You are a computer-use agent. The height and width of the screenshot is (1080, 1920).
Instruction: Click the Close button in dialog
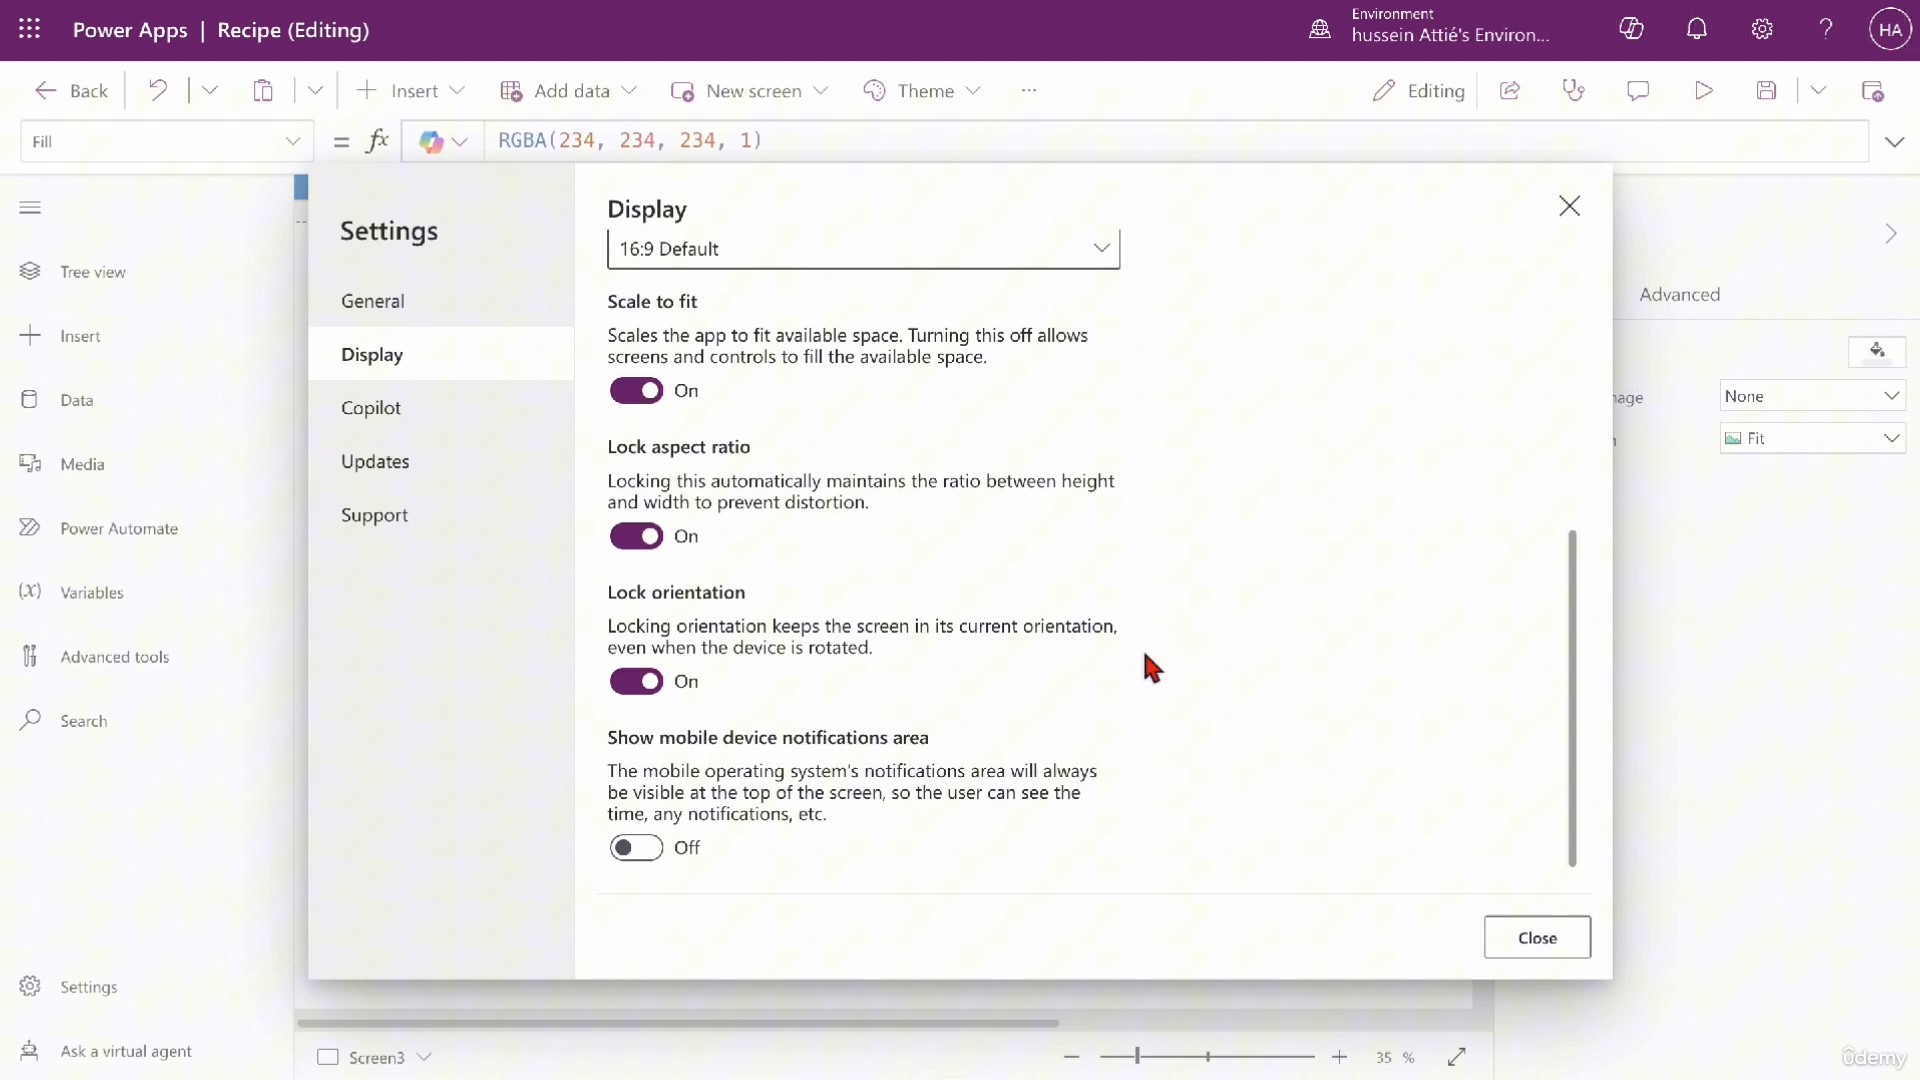click(x=1537, y=938)
